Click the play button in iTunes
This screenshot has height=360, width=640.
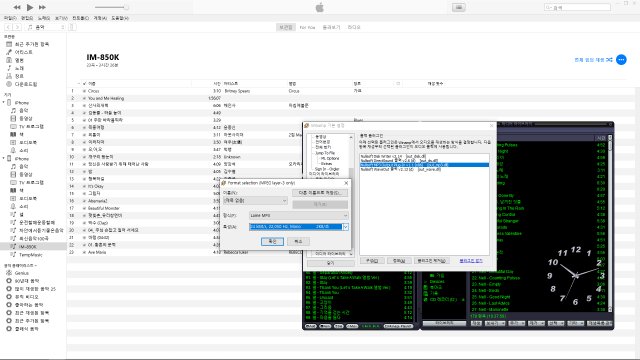[x=30, y=7]
